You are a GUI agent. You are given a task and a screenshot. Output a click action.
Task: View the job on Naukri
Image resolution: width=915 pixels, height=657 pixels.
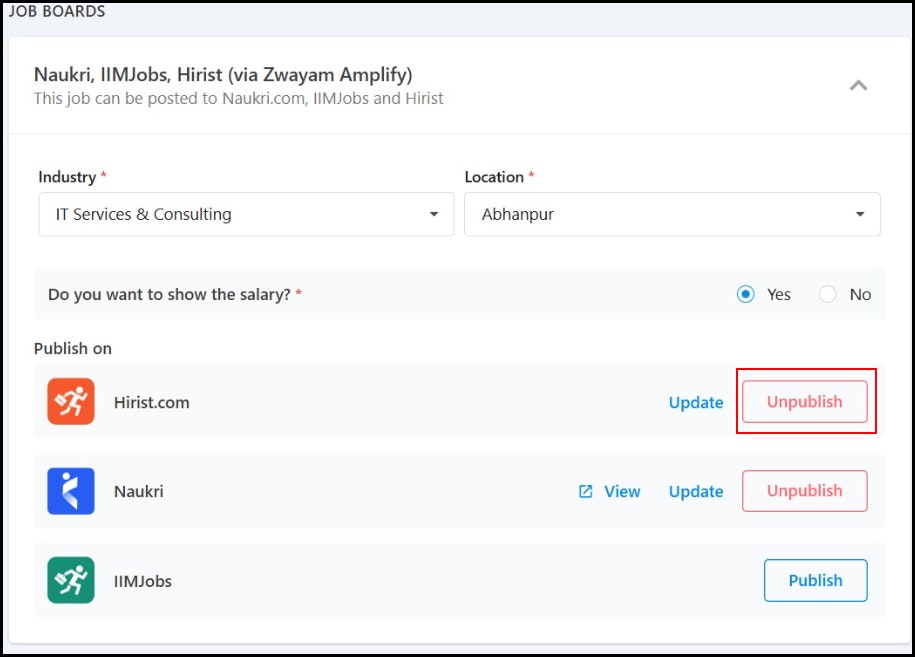(x=622, y=491)
